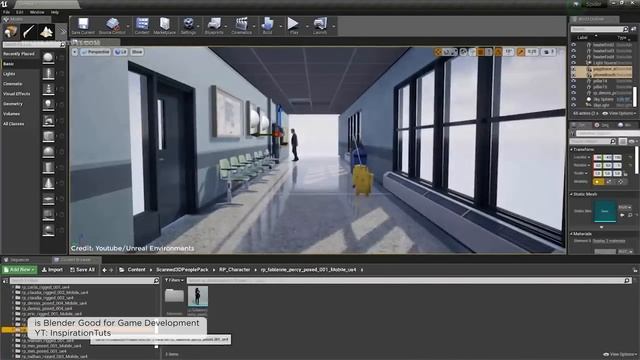Click RP_Character in breadcrumb path
The height and width of the screenshot is (360, 640).
[234, 270]
